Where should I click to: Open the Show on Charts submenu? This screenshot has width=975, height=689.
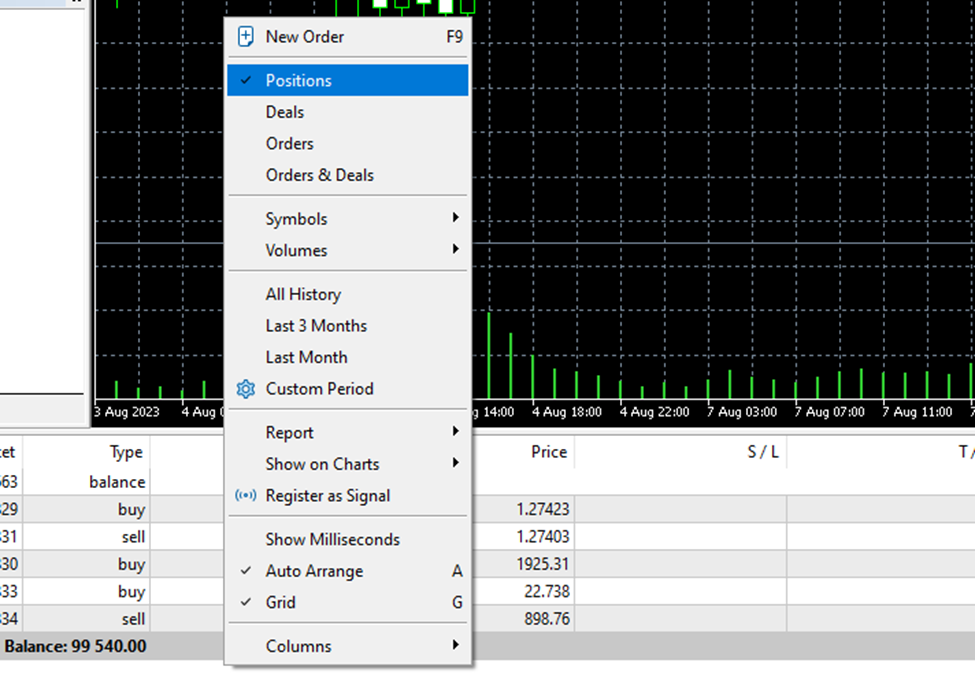pos(348,464)
